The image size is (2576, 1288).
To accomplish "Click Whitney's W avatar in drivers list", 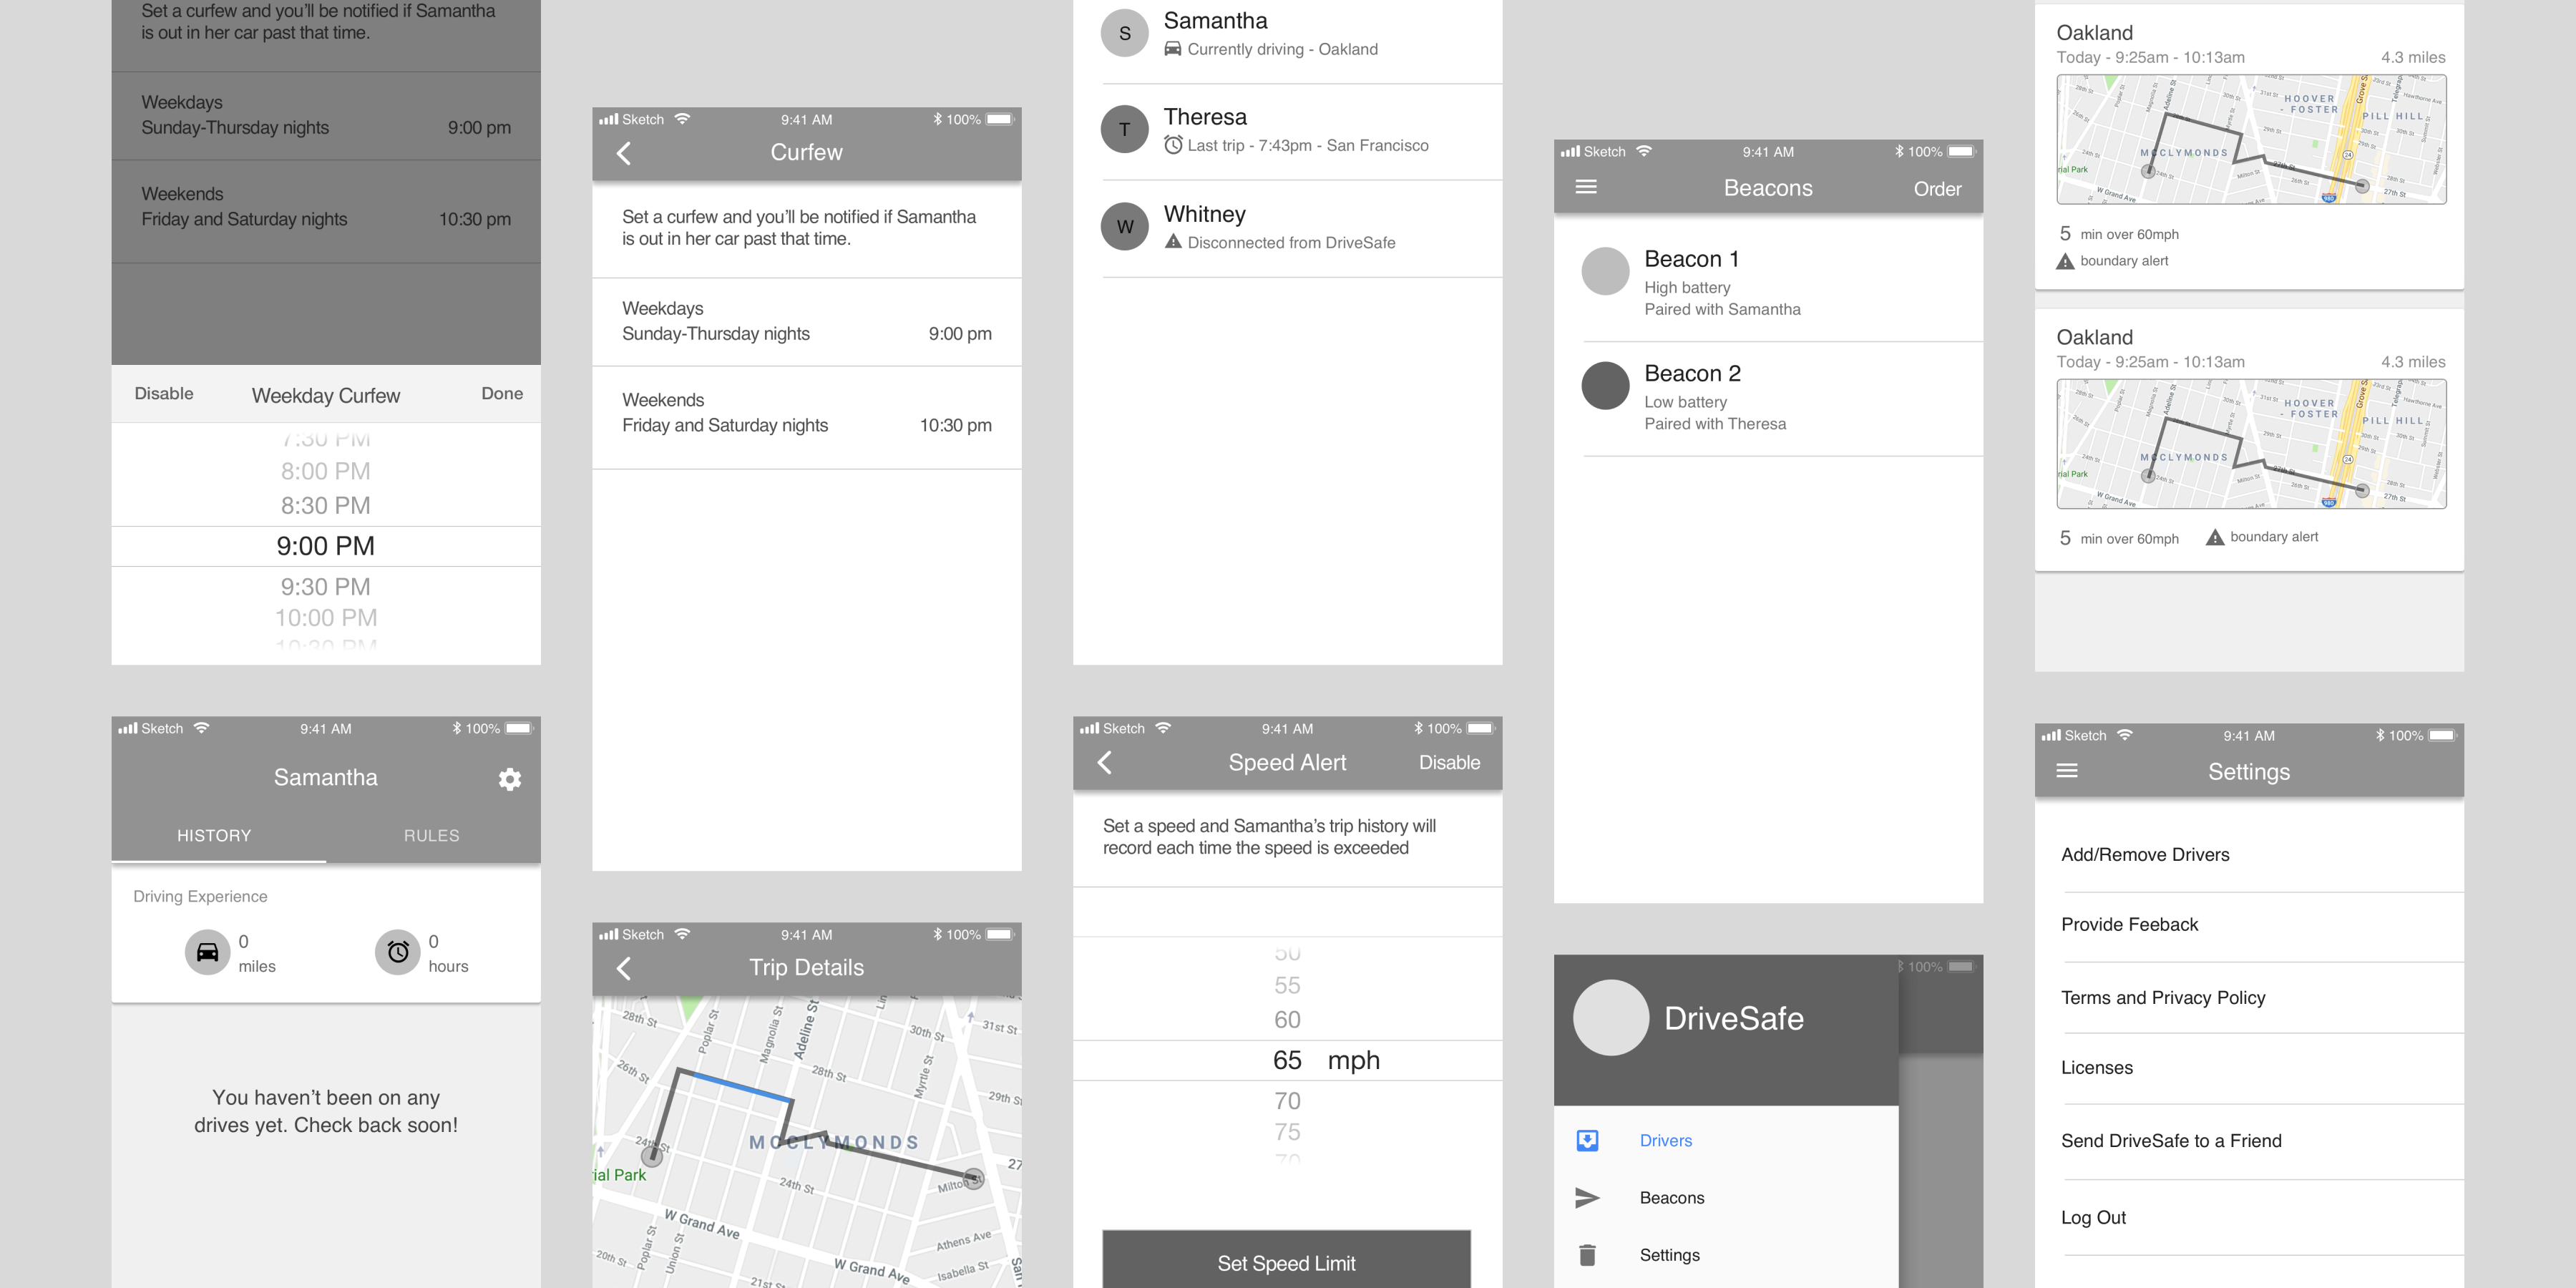I will [1125, 227].
